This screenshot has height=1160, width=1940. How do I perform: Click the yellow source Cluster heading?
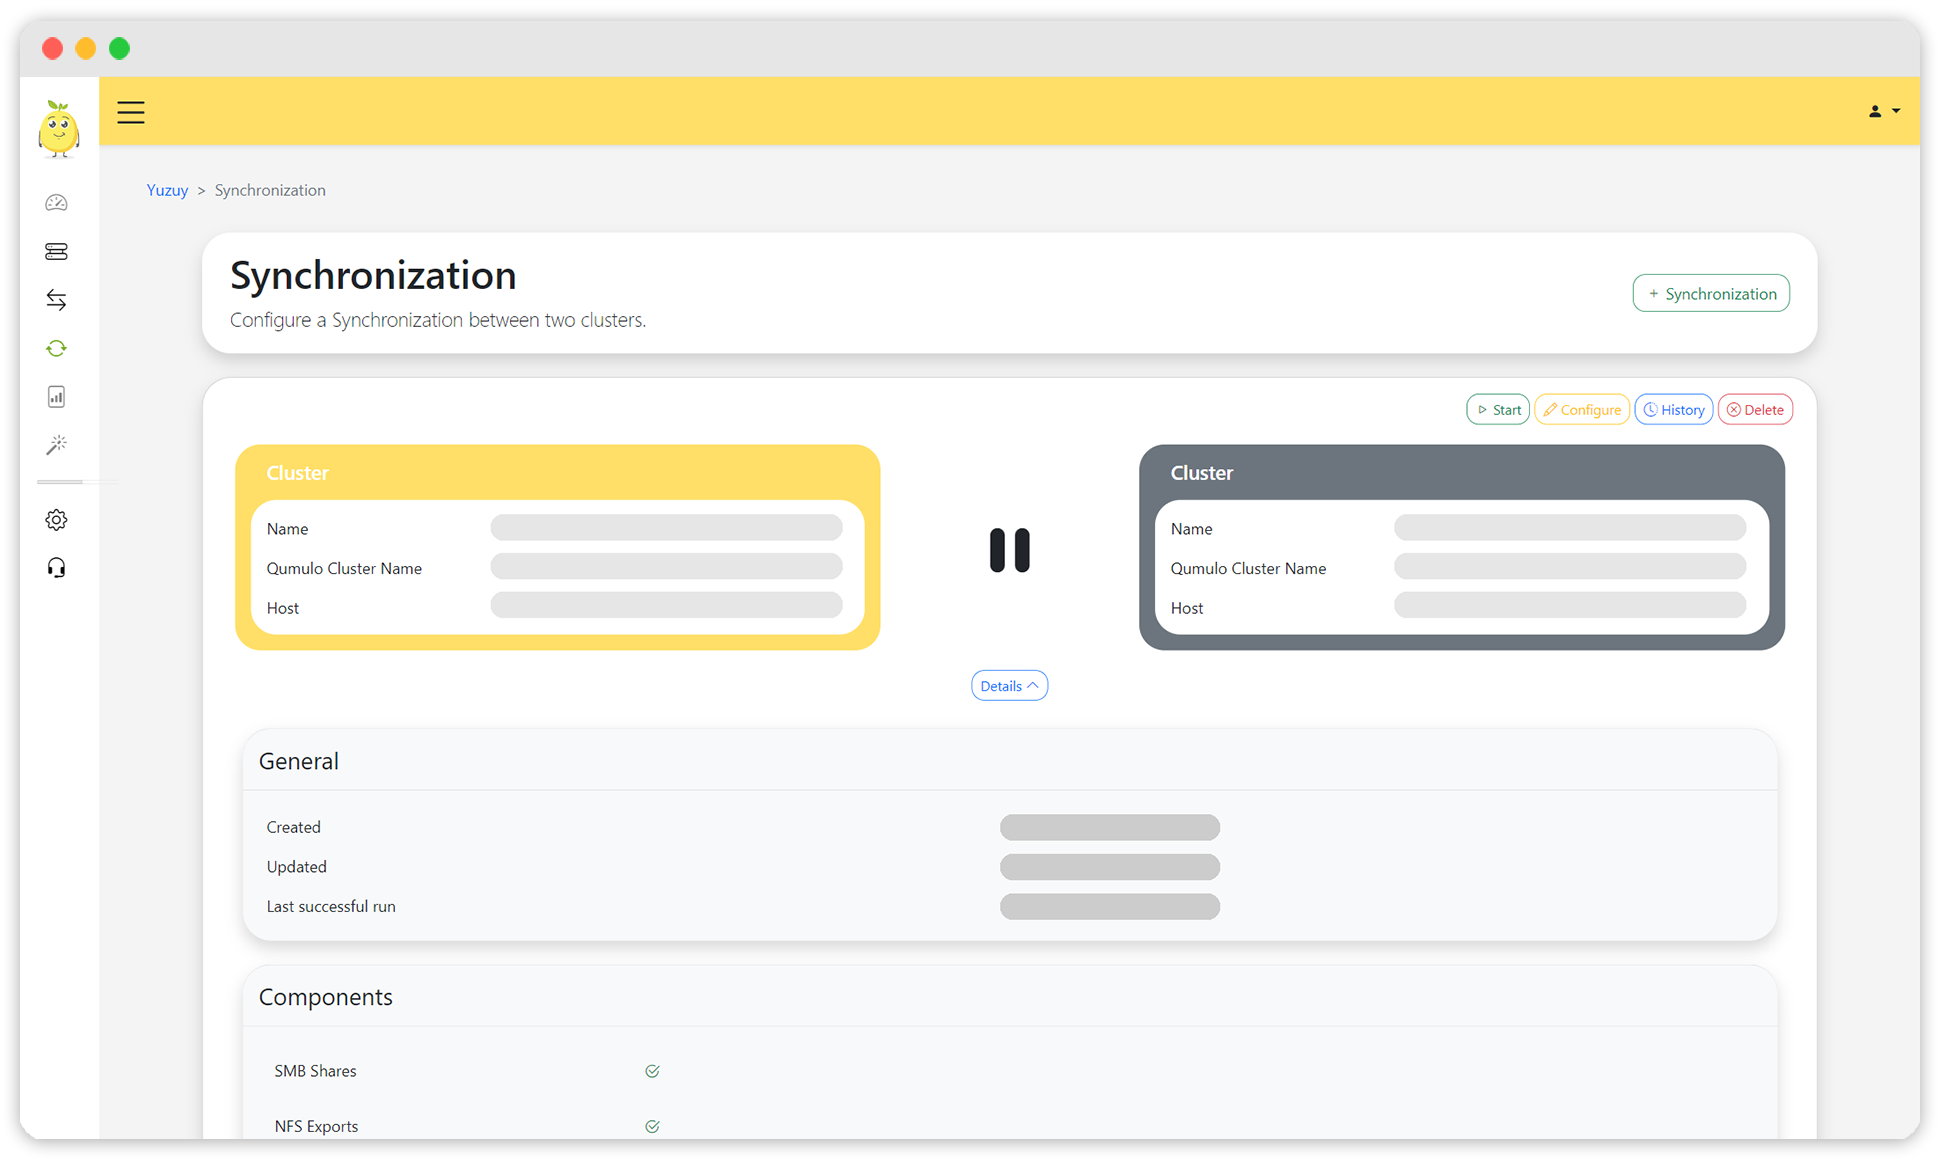click(297, 473)
